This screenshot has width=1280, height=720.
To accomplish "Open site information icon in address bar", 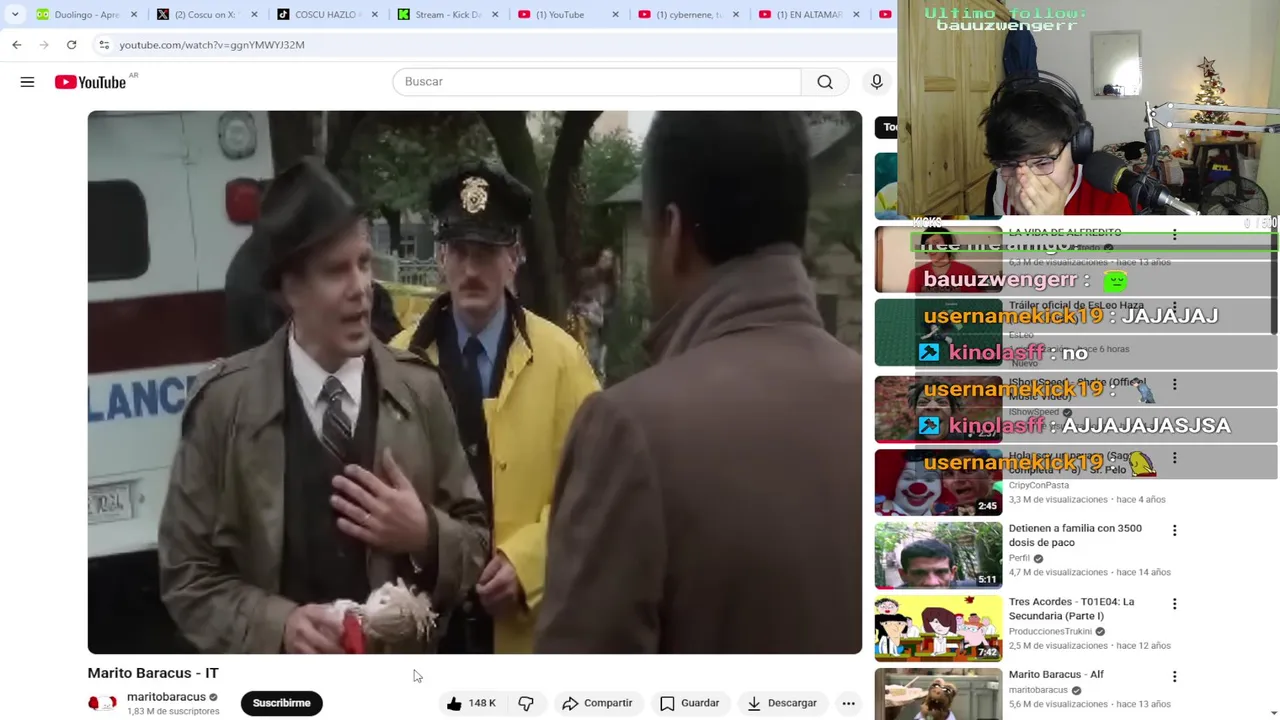I will [x=104, y=45].
